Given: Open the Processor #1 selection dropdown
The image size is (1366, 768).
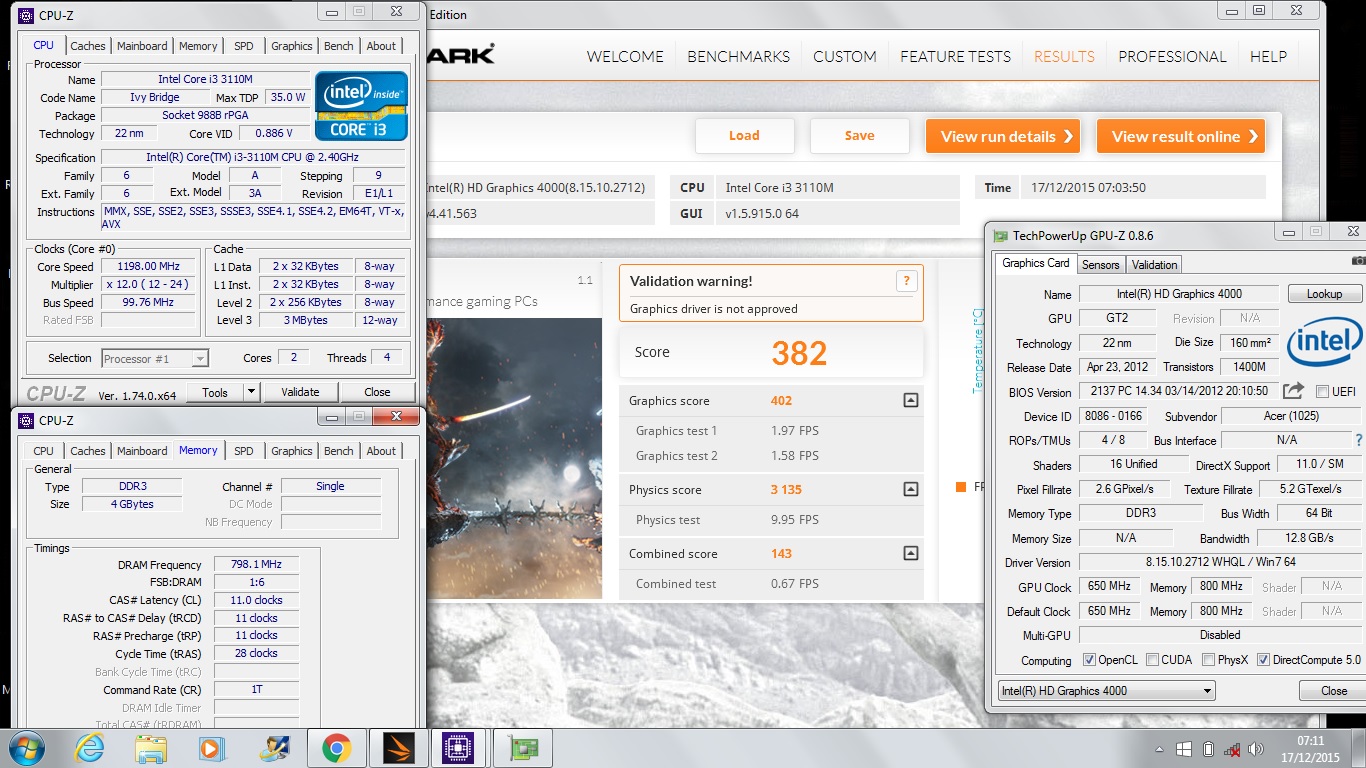Looking at the screenshot, I should coord(155,358).
